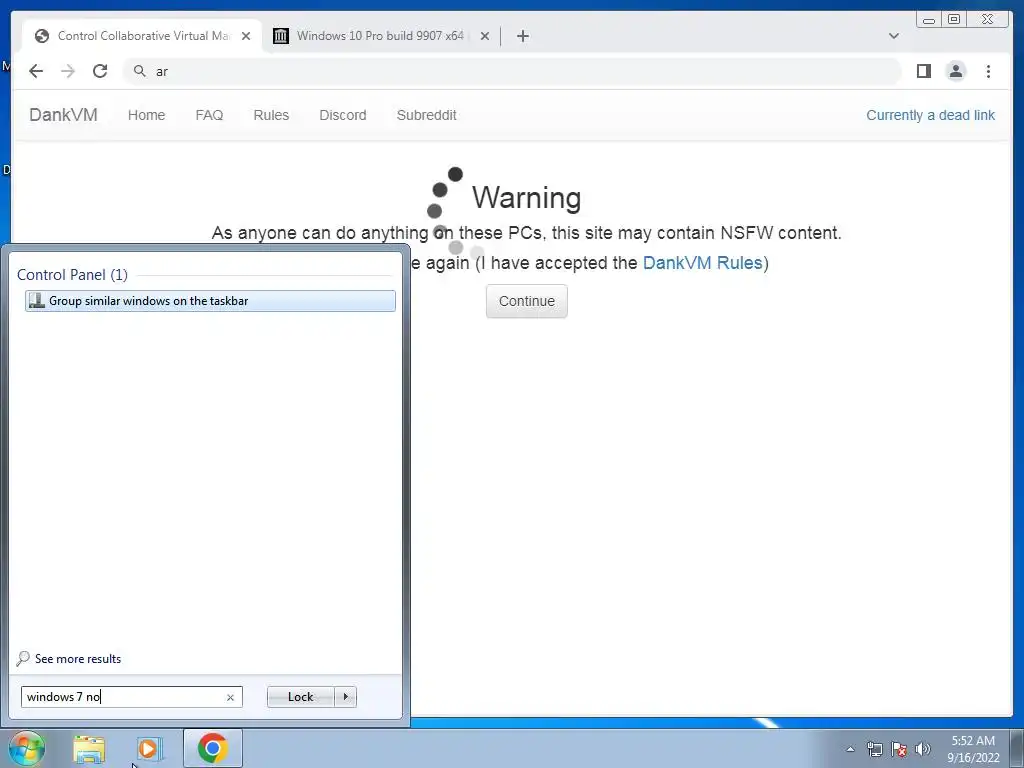
Task: Select 'Group similar windows on the taskbar' result
Action: 210,301
